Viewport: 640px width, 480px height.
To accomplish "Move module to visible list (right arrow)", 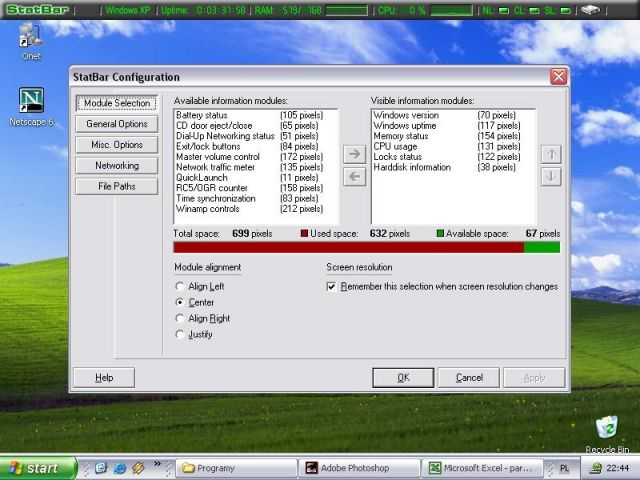I will pyautogui.click(x=355, y=154).
